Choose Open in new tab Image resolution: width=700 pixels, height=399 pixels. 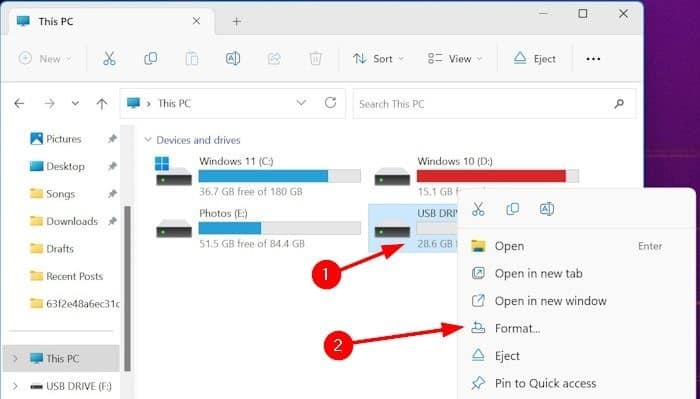coord(576,274)
